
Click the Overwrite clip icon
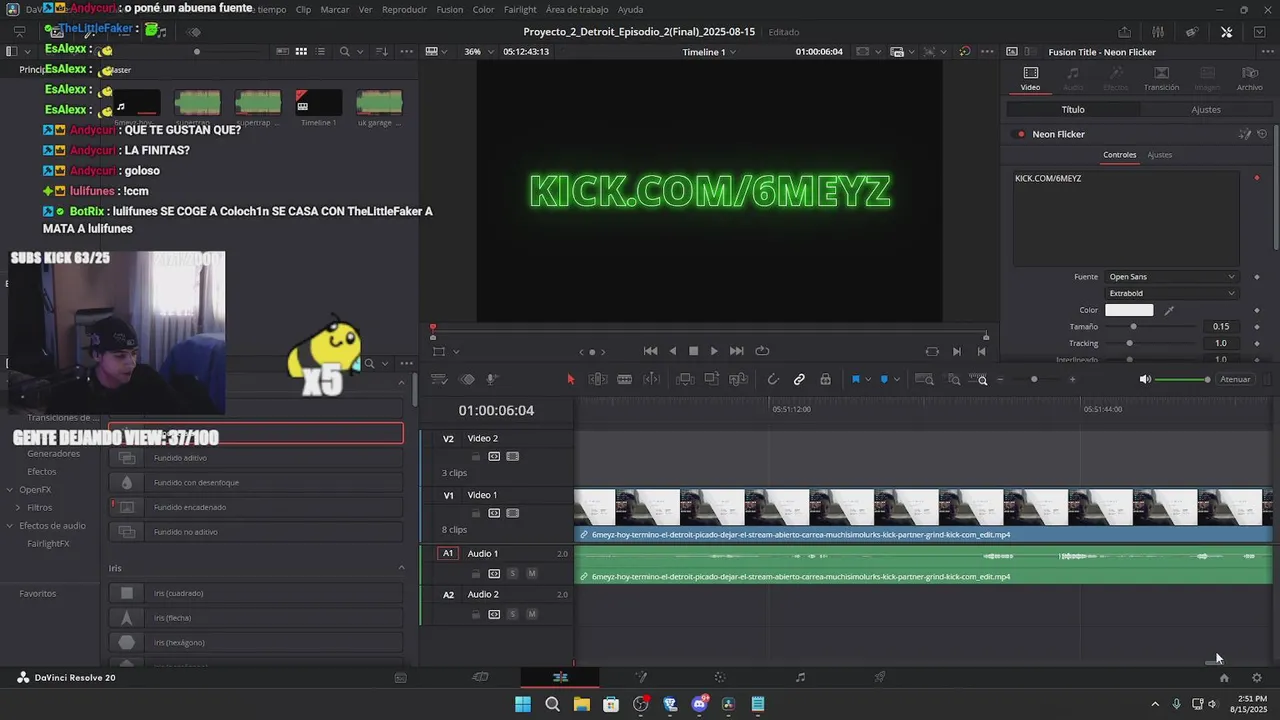point(712,379)
